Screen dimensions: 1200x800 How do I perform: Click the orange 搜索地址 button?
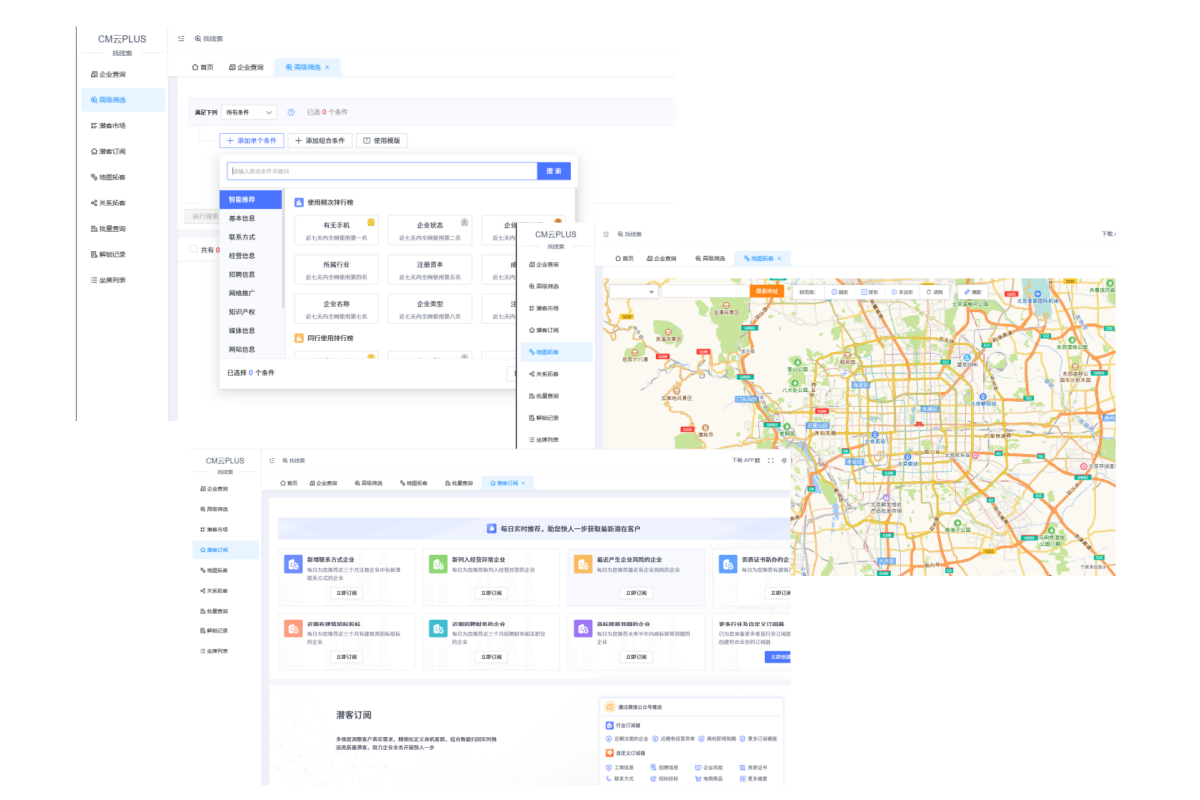[x=768, y=292]
